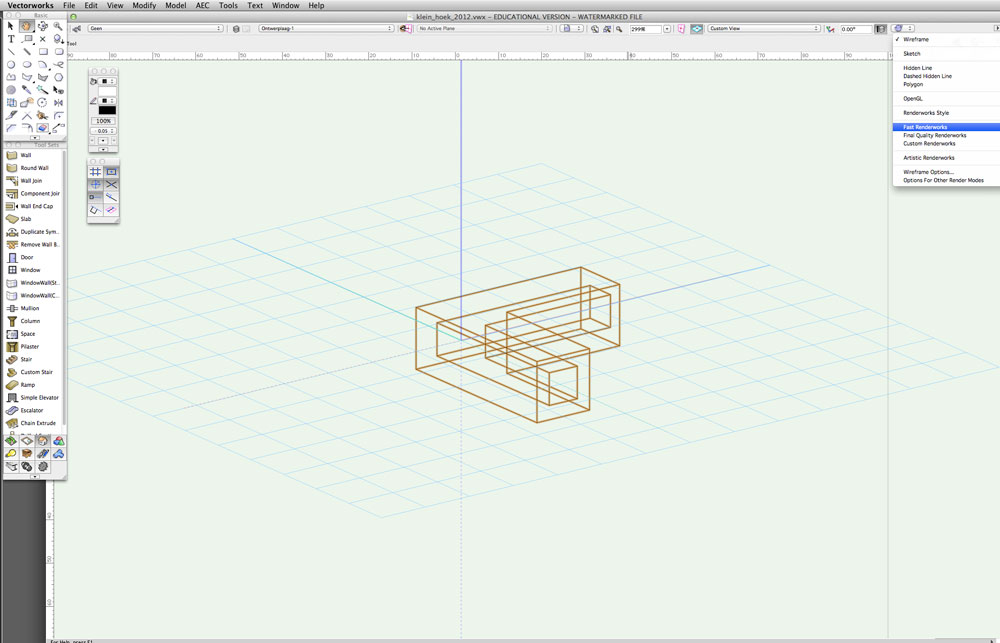Screen dimensions: 1000x643
Task: Open the Model menu
Action: (175, 5)
